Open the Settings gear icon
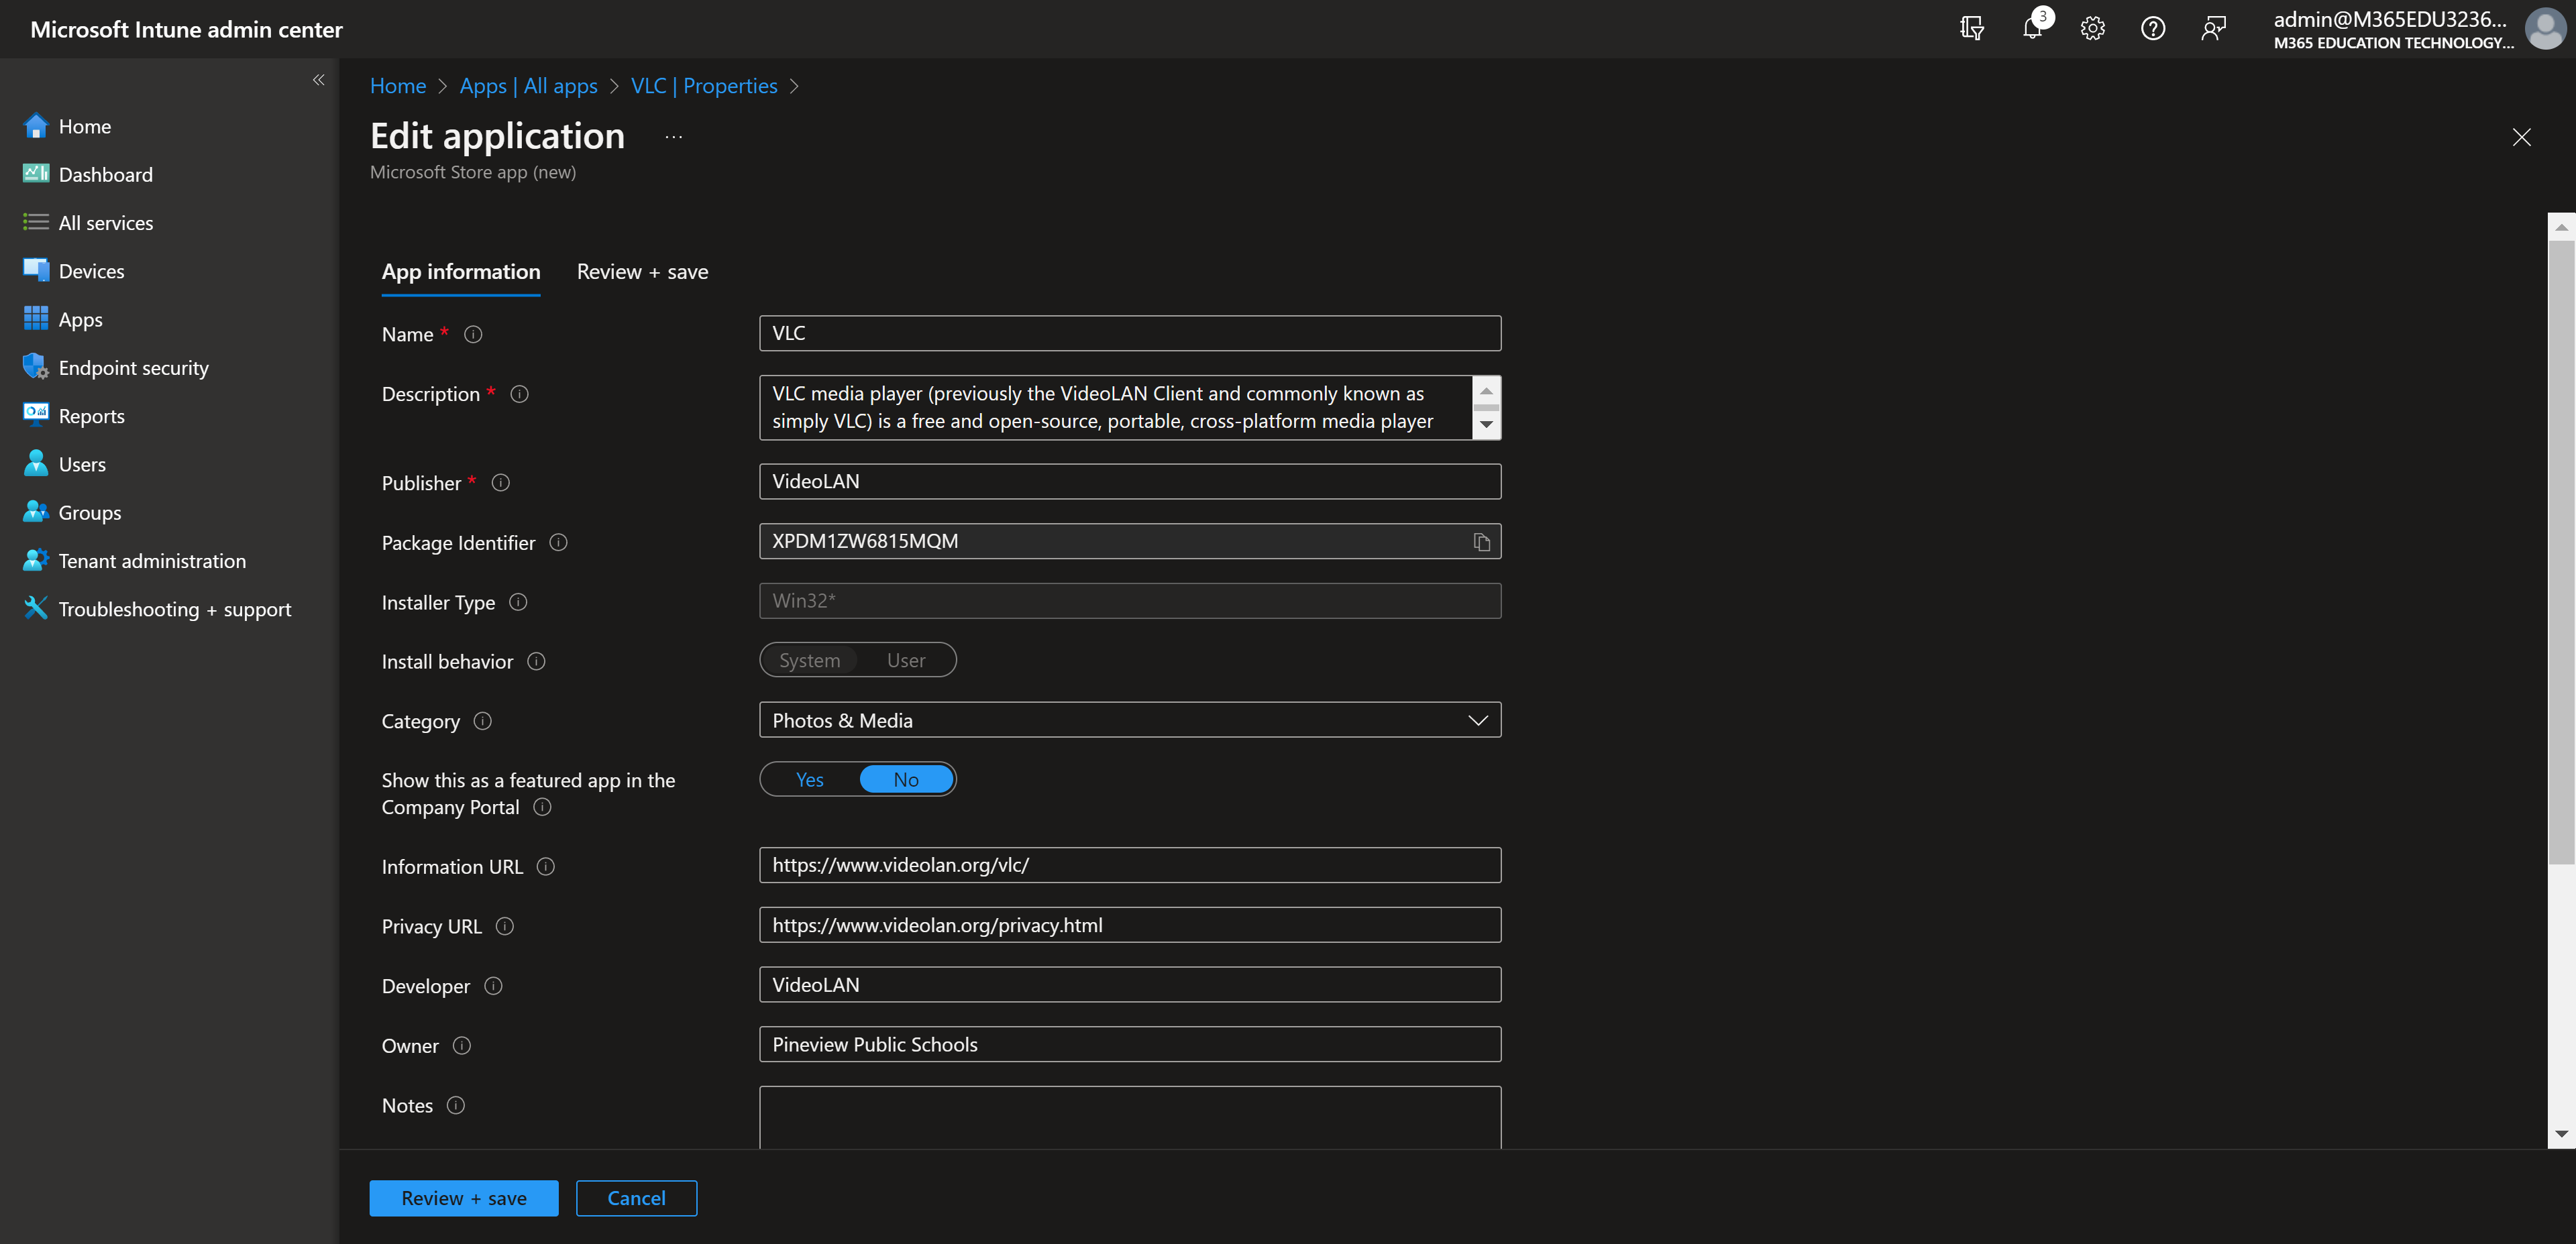Viewport: 2576px width, 1244px height. (2093, 28)
